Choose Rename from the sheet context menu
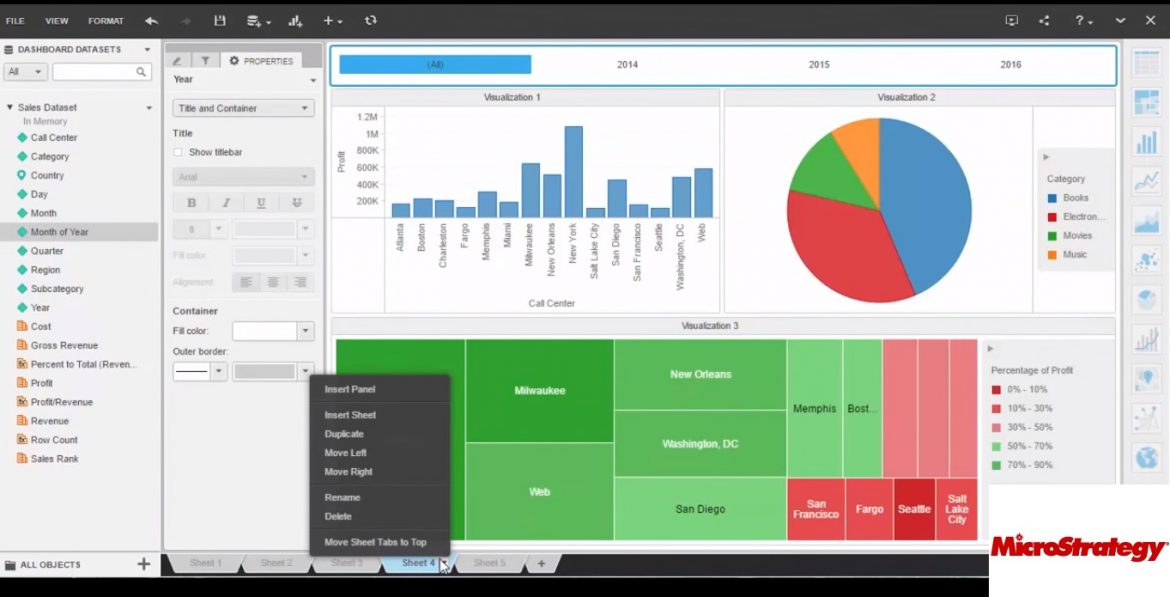 point(345,497)
